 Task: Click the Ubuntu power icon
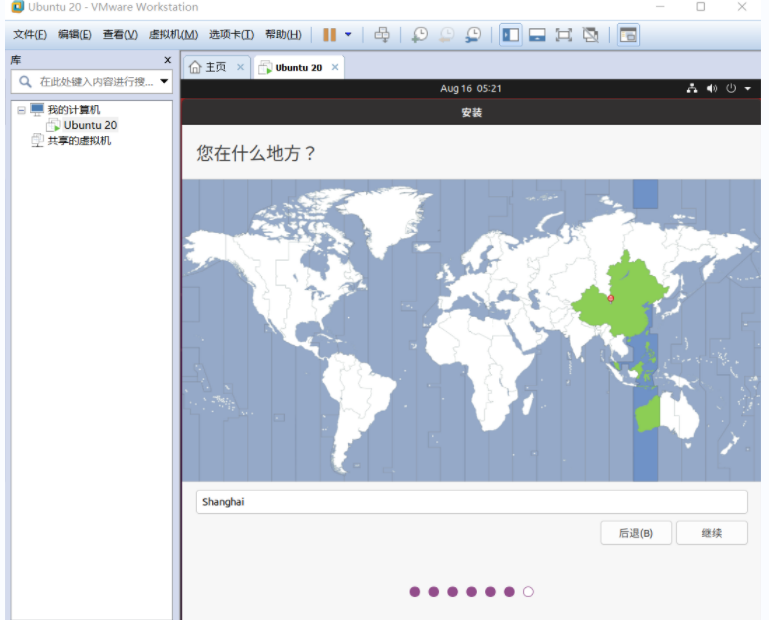pyautogui.click(x=731, y=89)
